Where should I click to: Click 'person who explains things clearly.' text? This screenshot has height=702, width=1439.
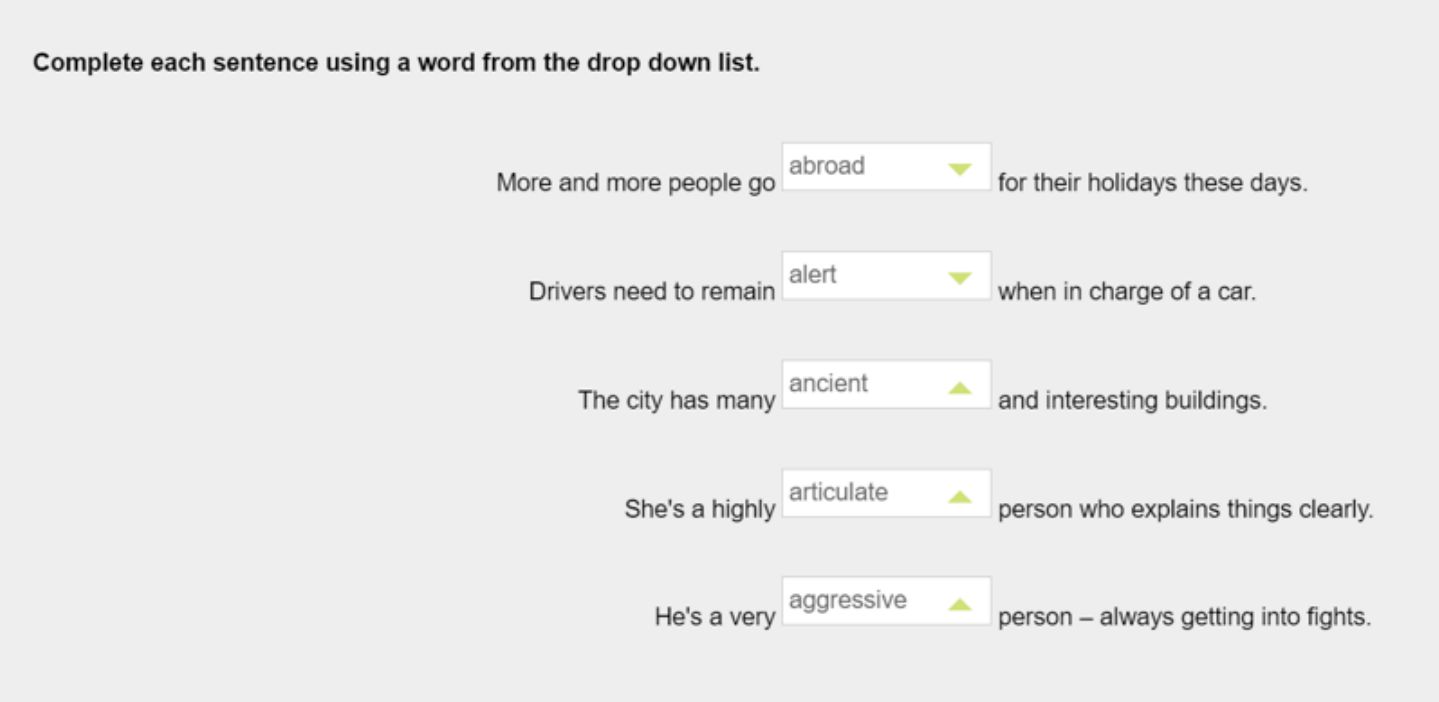(1185, 511)
